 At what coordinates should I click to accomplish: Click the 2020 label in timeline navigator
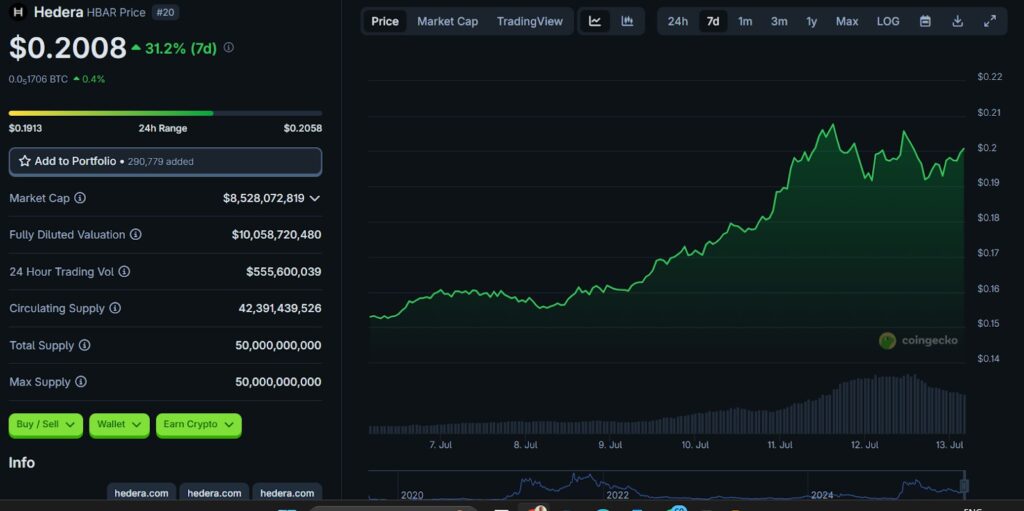click(412, 495)
